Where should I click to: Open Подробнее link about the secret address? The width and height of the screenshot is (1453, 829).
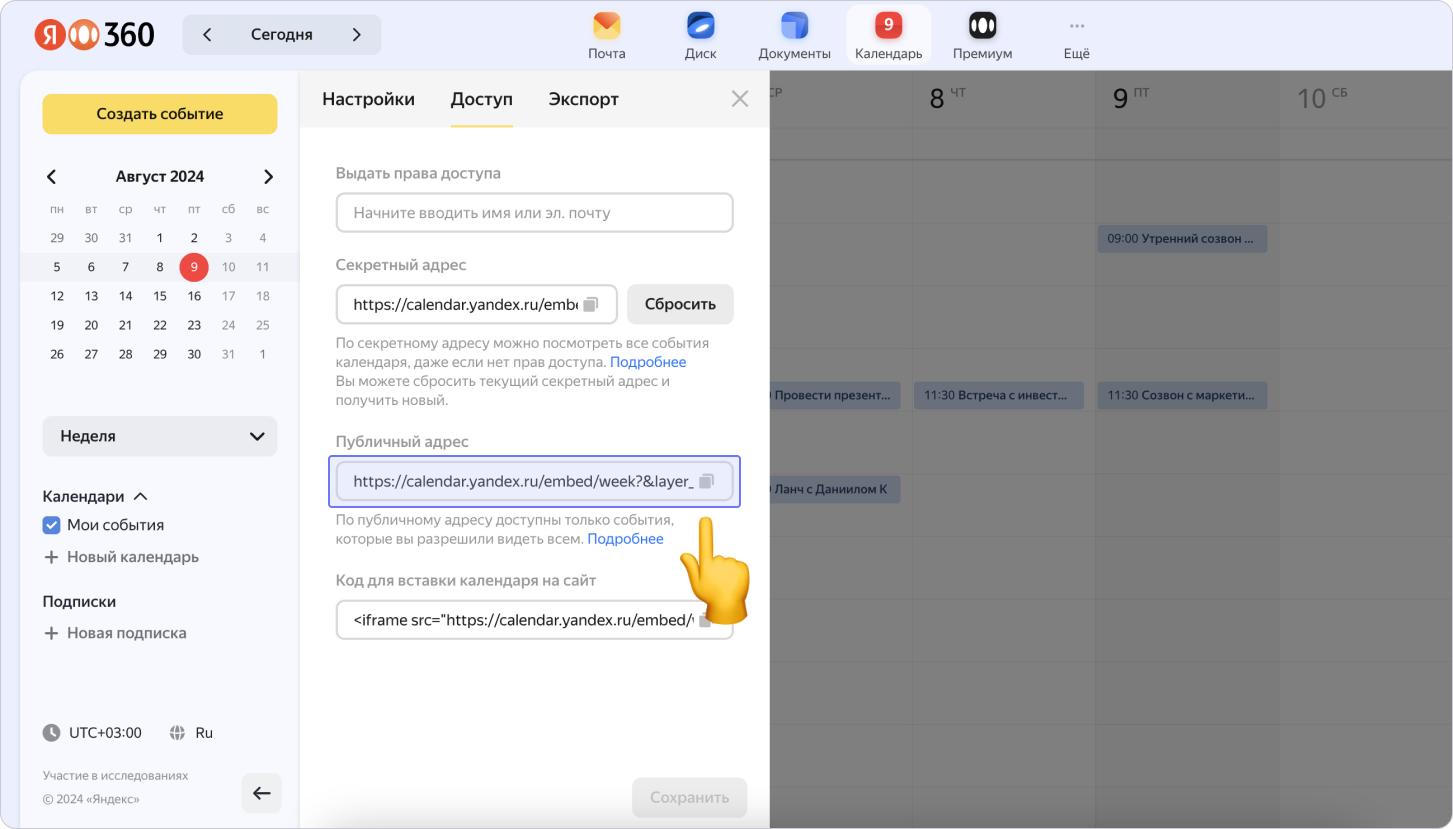point(648,362)
